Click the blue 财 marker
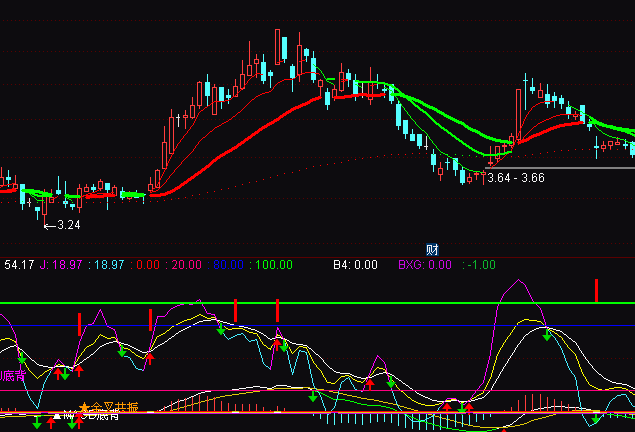 [432, 250]
